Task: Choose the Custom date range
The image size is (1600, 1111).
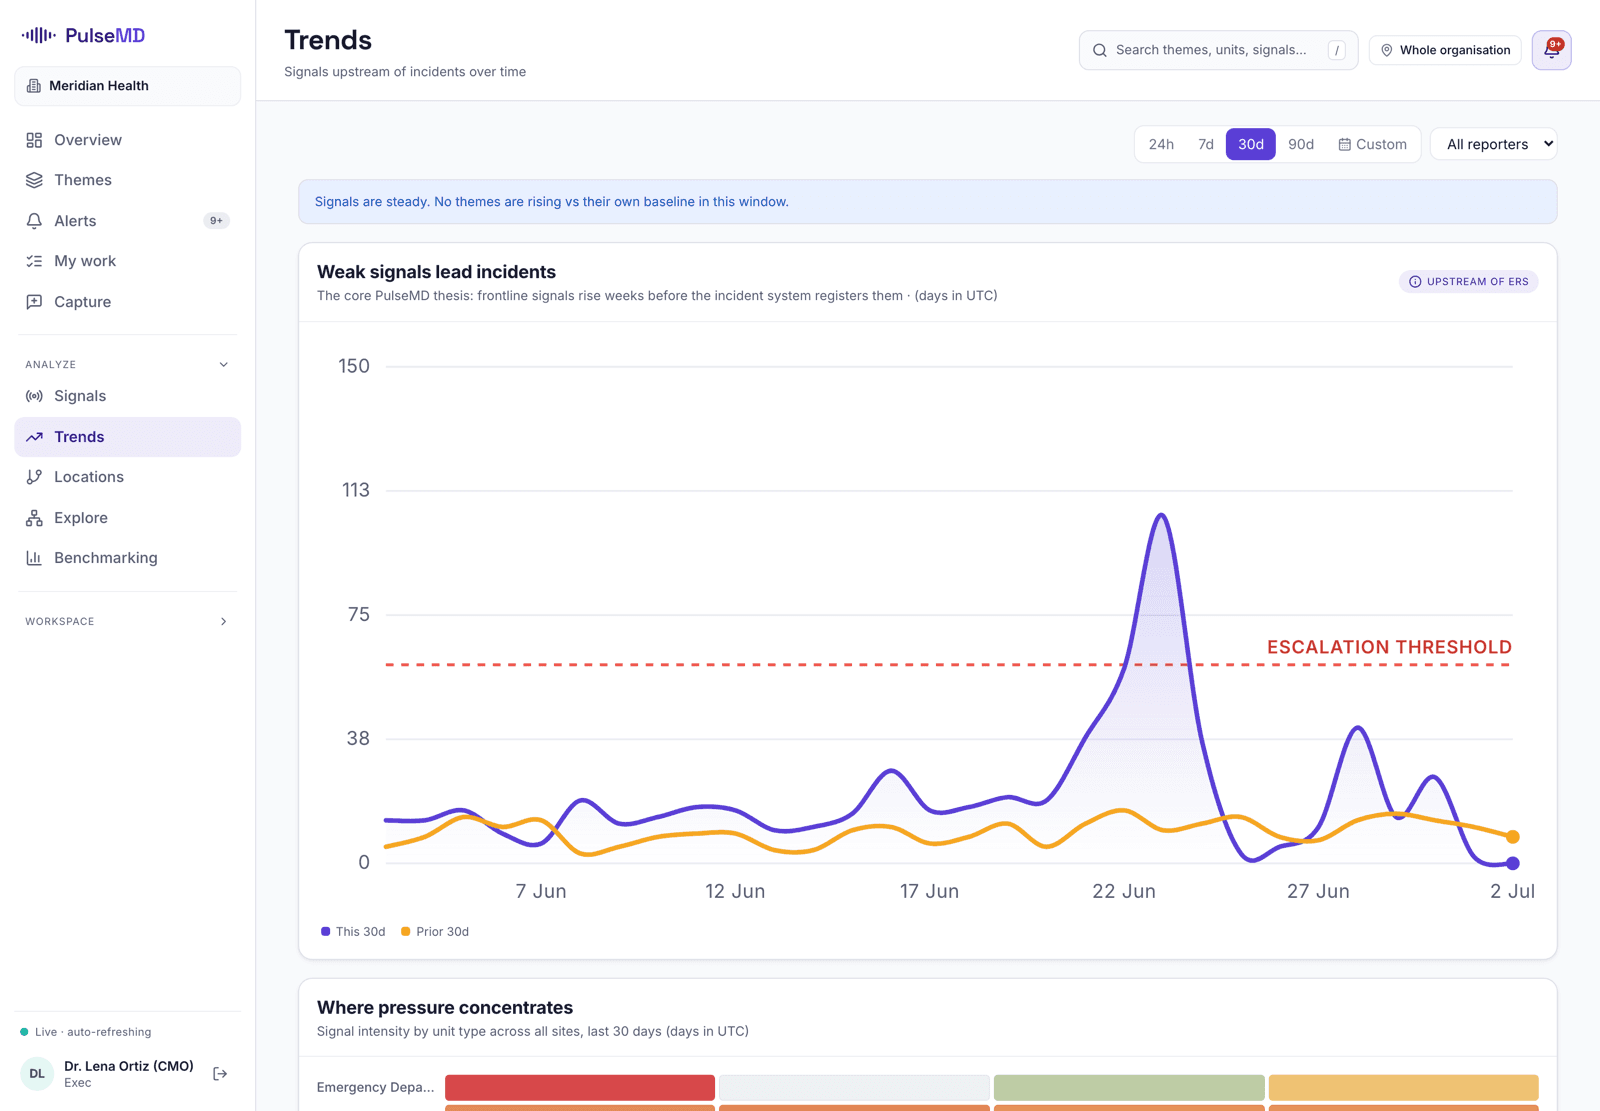Action: pos(1372,144)
